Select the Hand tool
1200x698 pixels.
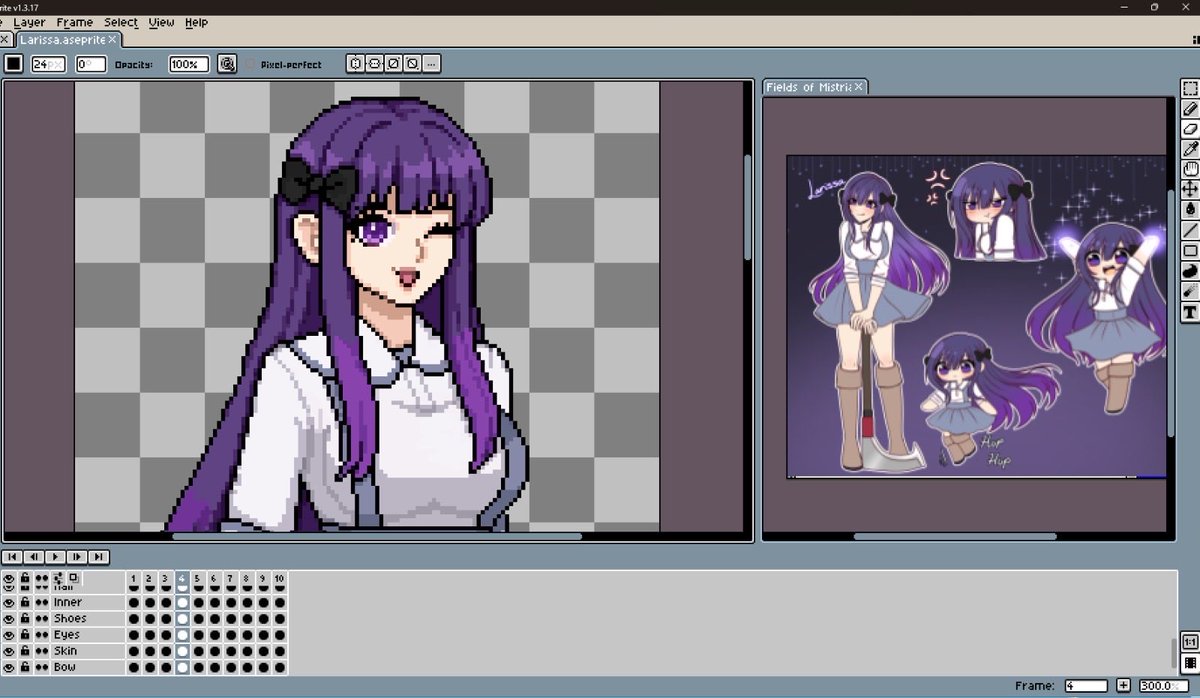pyautogui.click(x=1190, y=170)
